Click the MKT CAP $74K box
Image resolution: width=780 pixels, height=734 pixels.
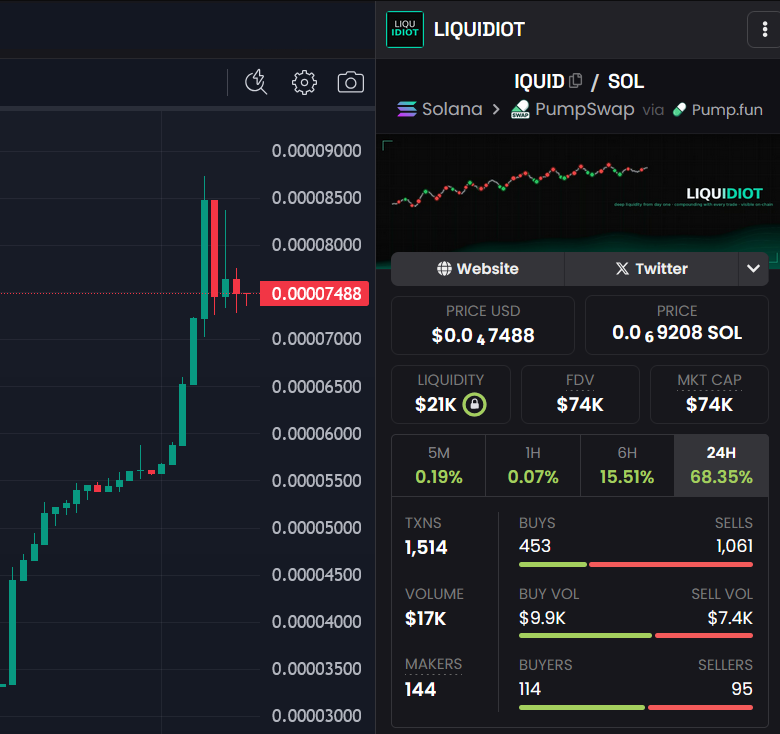tap(709, 394)
